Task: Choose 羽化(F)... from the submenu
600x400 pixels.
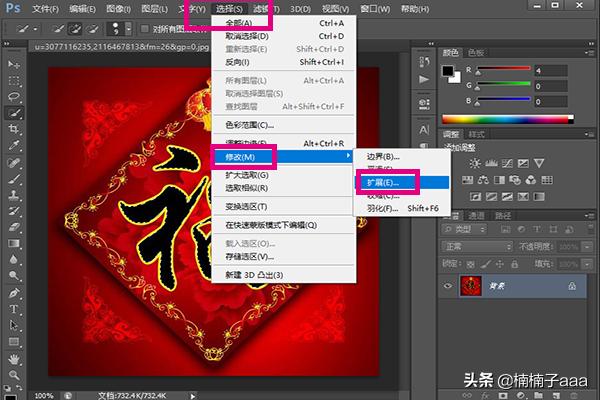Action: (x=401, y=208)
